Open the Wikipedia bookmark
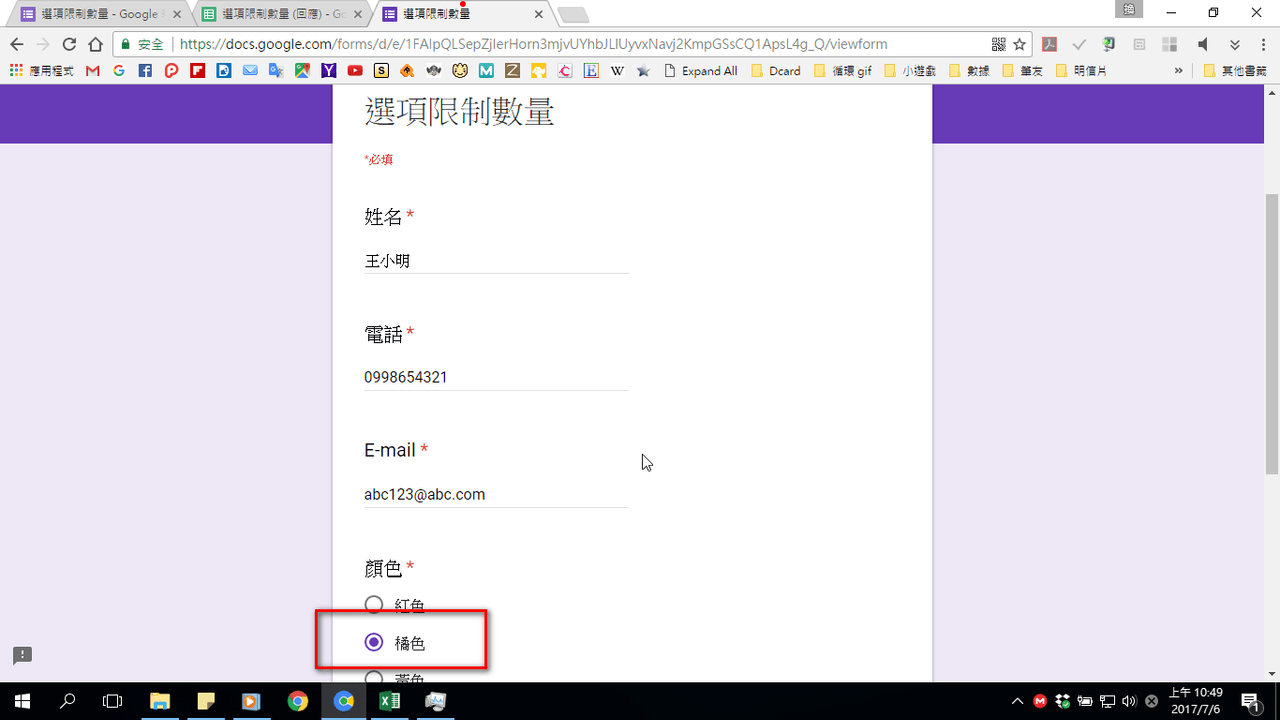Viewport: 1280px width, 720px height. pos(617,71)
